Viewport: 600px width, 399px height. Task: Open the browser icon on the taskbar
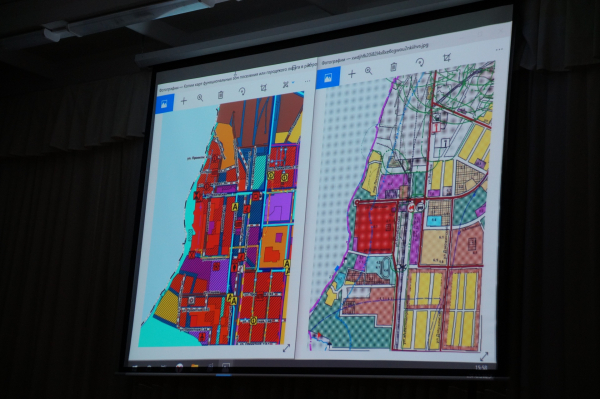click(179, 367)
